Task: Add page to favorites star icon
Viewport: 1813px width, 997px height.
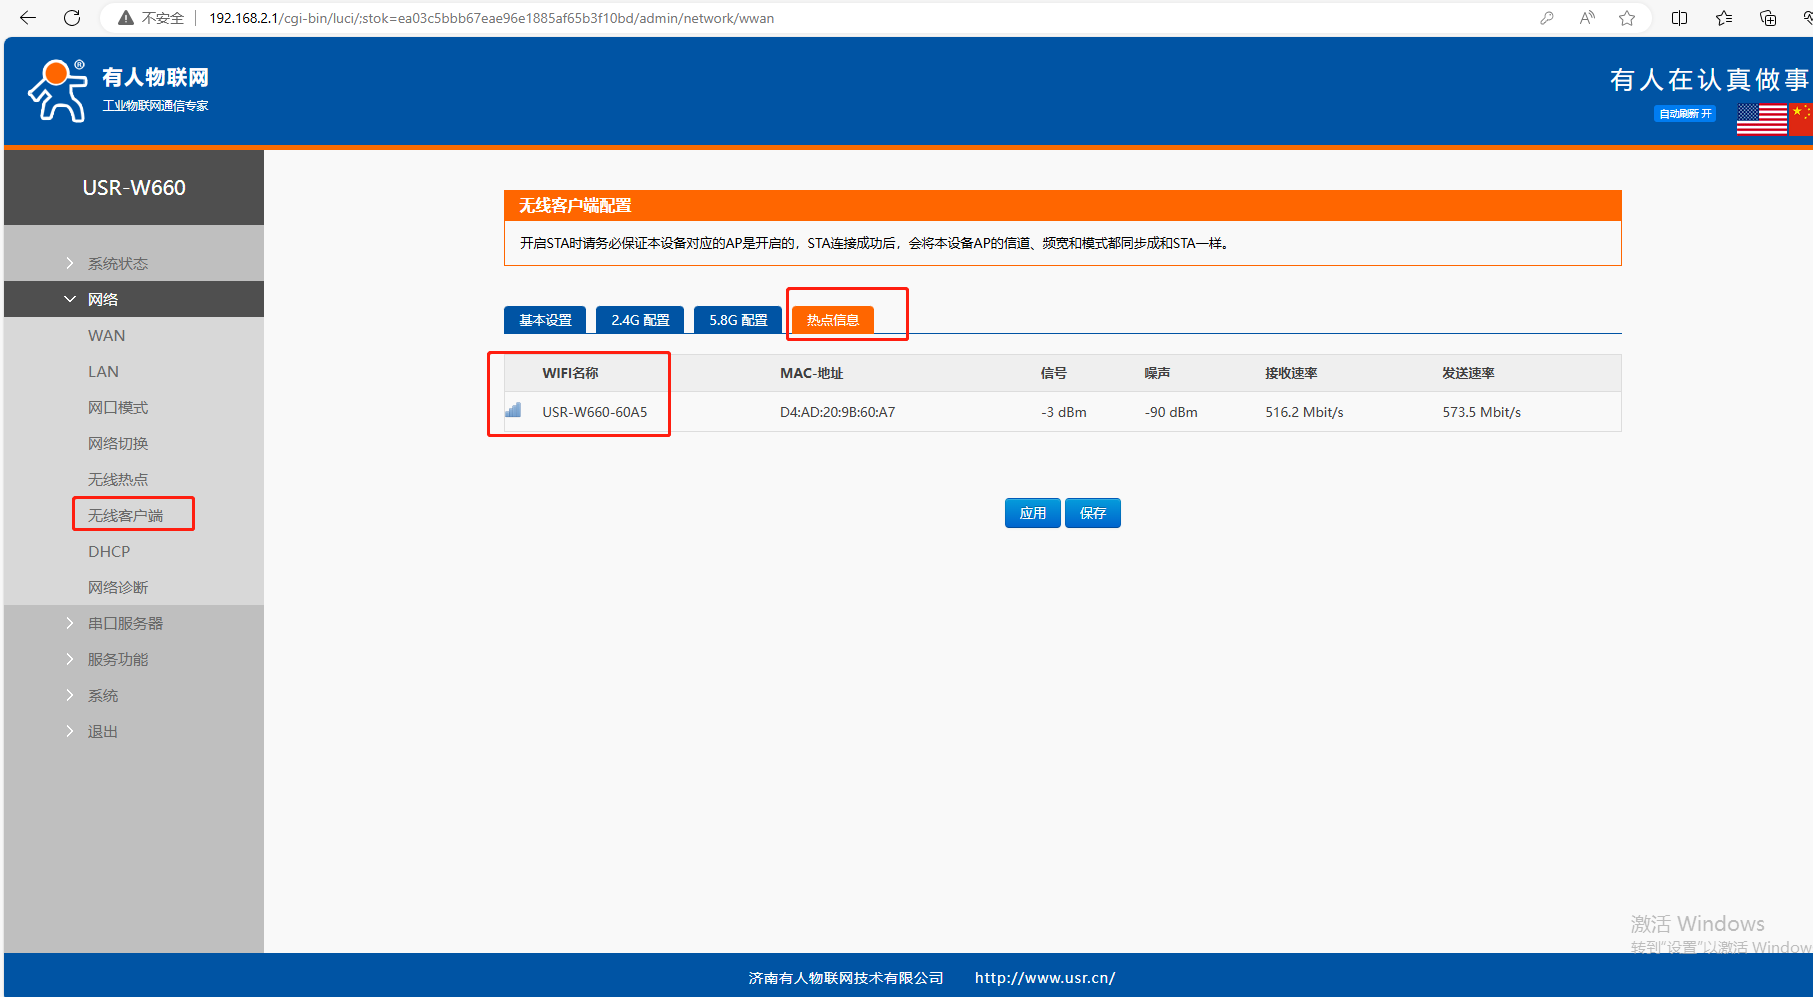Action: tap(1627, 18)
